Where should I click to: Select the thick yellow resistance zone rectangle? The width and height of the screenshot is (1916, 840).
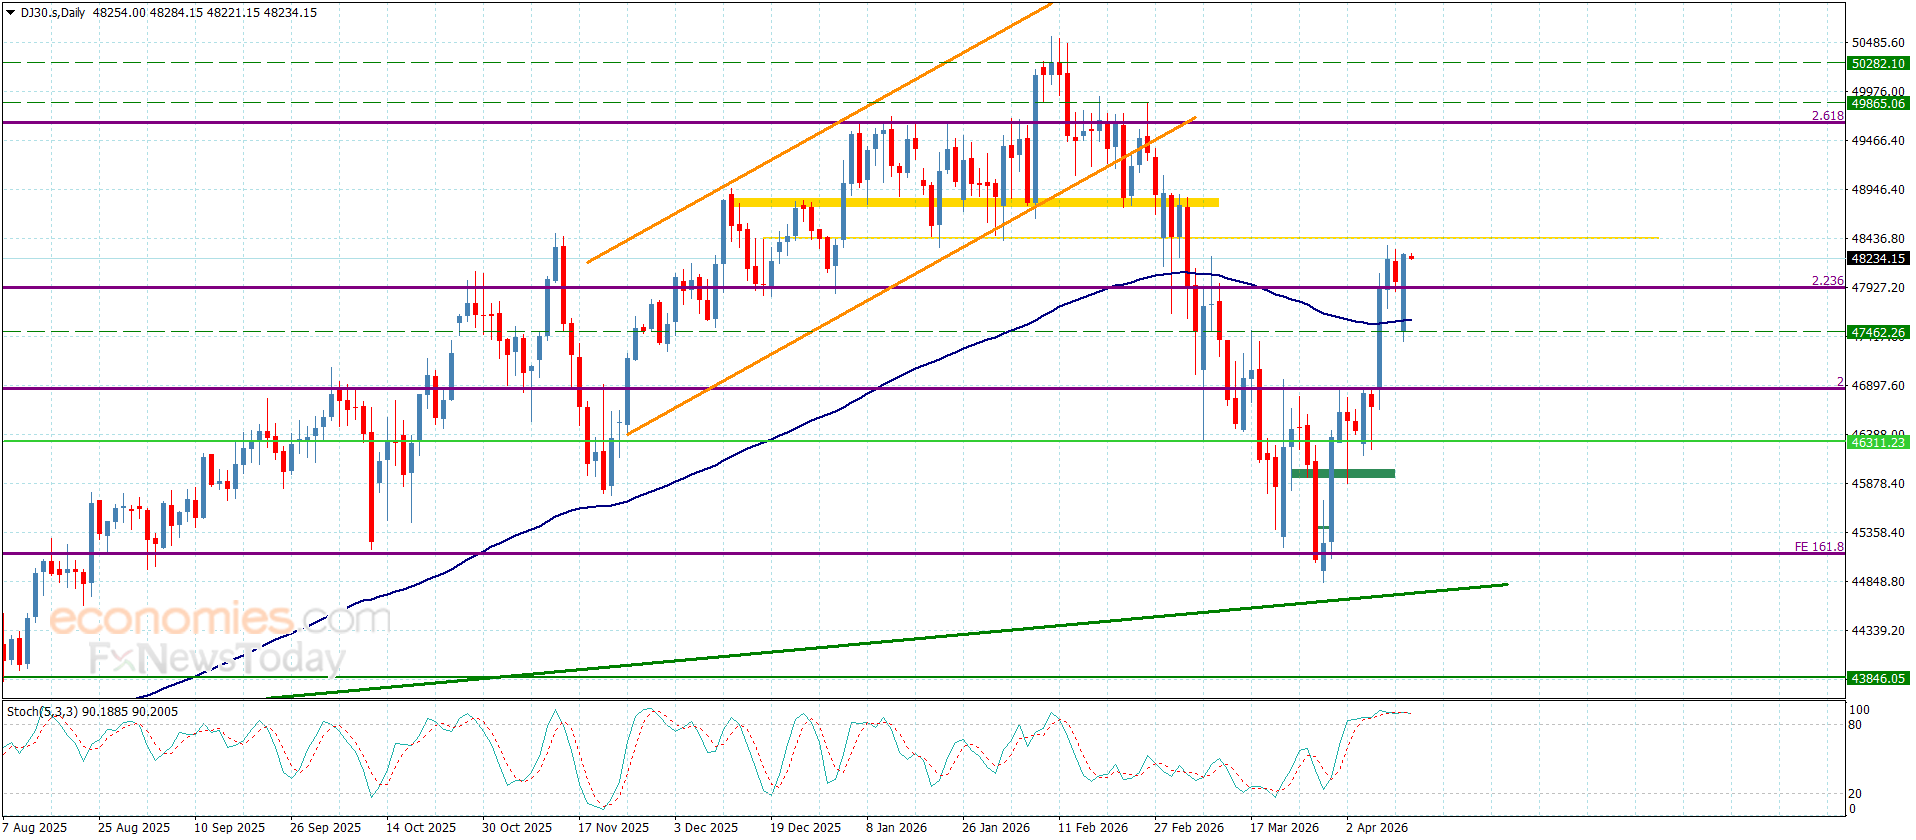(975, 203)
